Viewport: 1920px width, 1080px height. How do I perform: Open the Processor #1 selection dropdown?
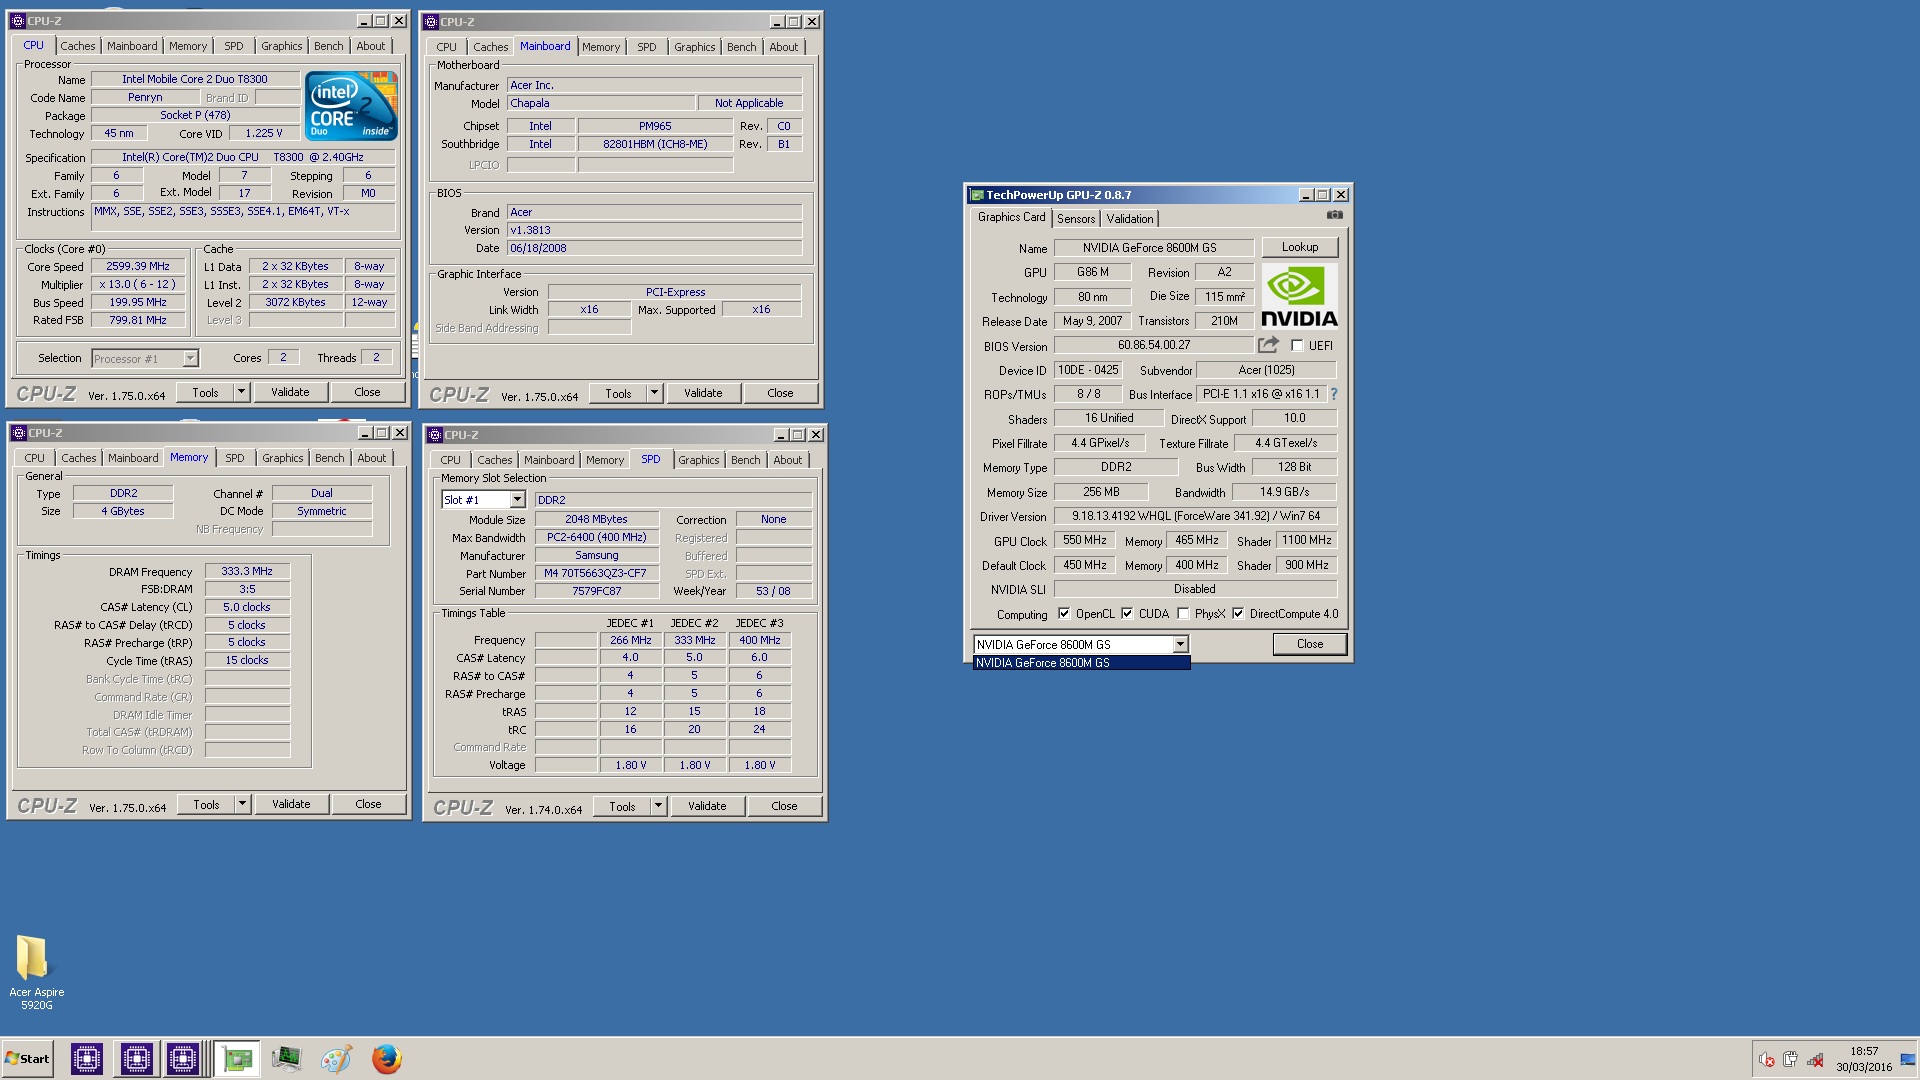190,358
